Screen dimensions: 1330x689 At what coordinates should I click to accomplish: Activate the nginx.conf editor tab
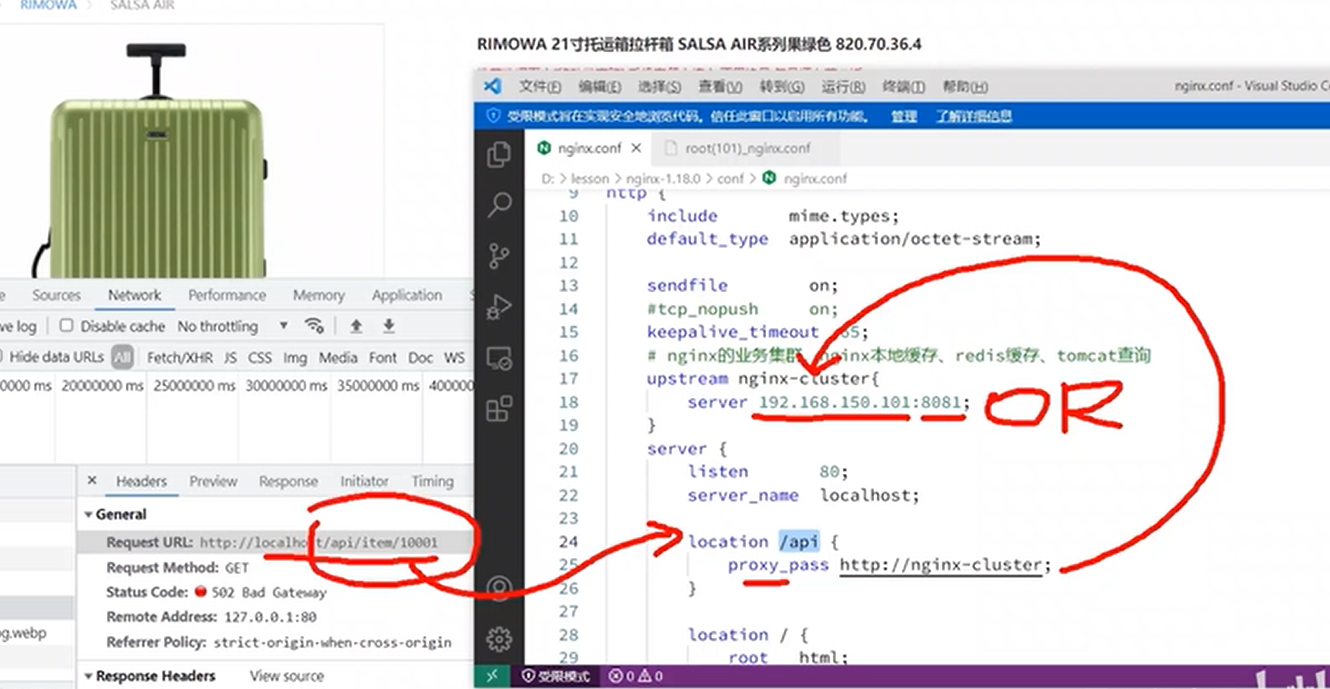point(588,148)
